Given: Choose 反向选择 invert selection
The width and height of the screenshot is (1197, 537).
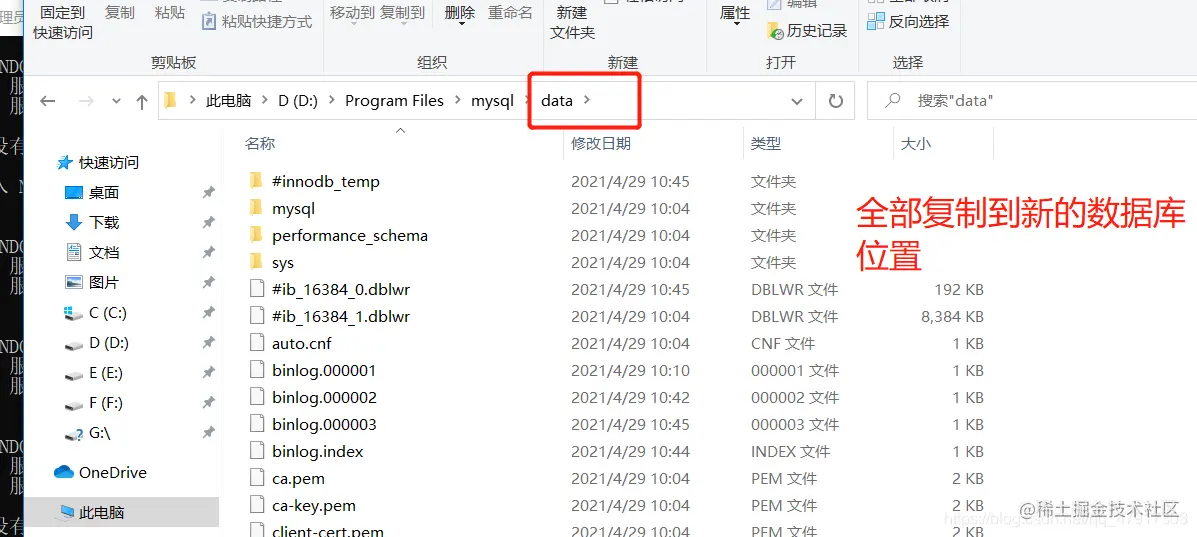Looking at the screenshot, I should pos(908,22).
